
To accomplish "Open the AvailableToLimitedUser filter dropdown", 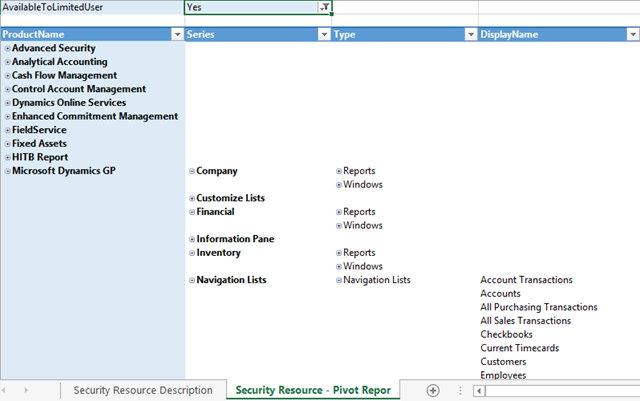I will pyautogui.click(x=324, y=7).
